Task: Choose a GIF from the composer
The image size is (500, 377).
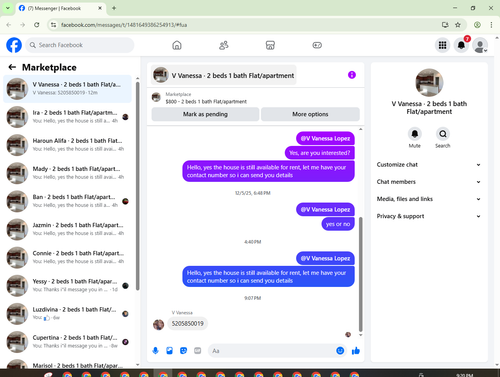Action: (x=198, y=351)
